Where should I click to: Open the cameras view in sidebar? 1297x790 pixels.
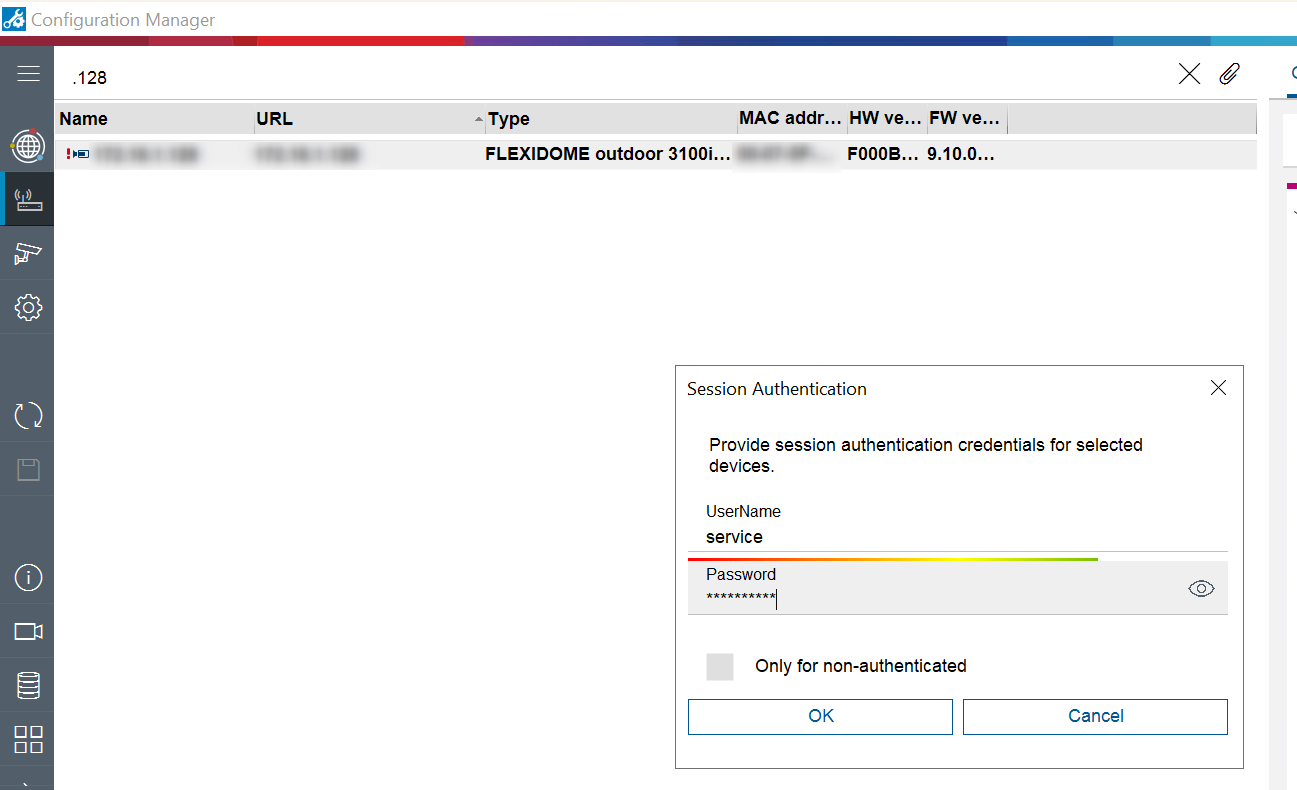[28, 253]
